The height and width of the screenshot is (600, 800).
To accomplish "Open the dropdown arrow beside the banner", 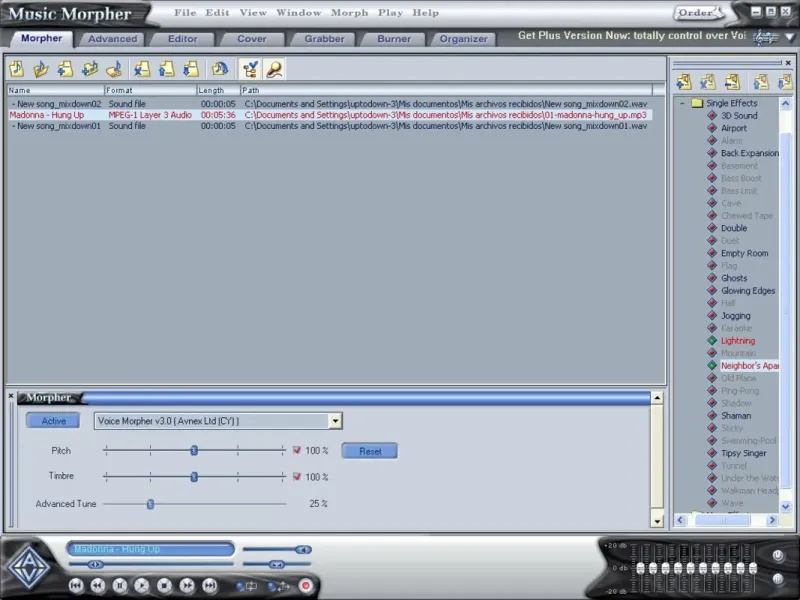I will point(790,37).
